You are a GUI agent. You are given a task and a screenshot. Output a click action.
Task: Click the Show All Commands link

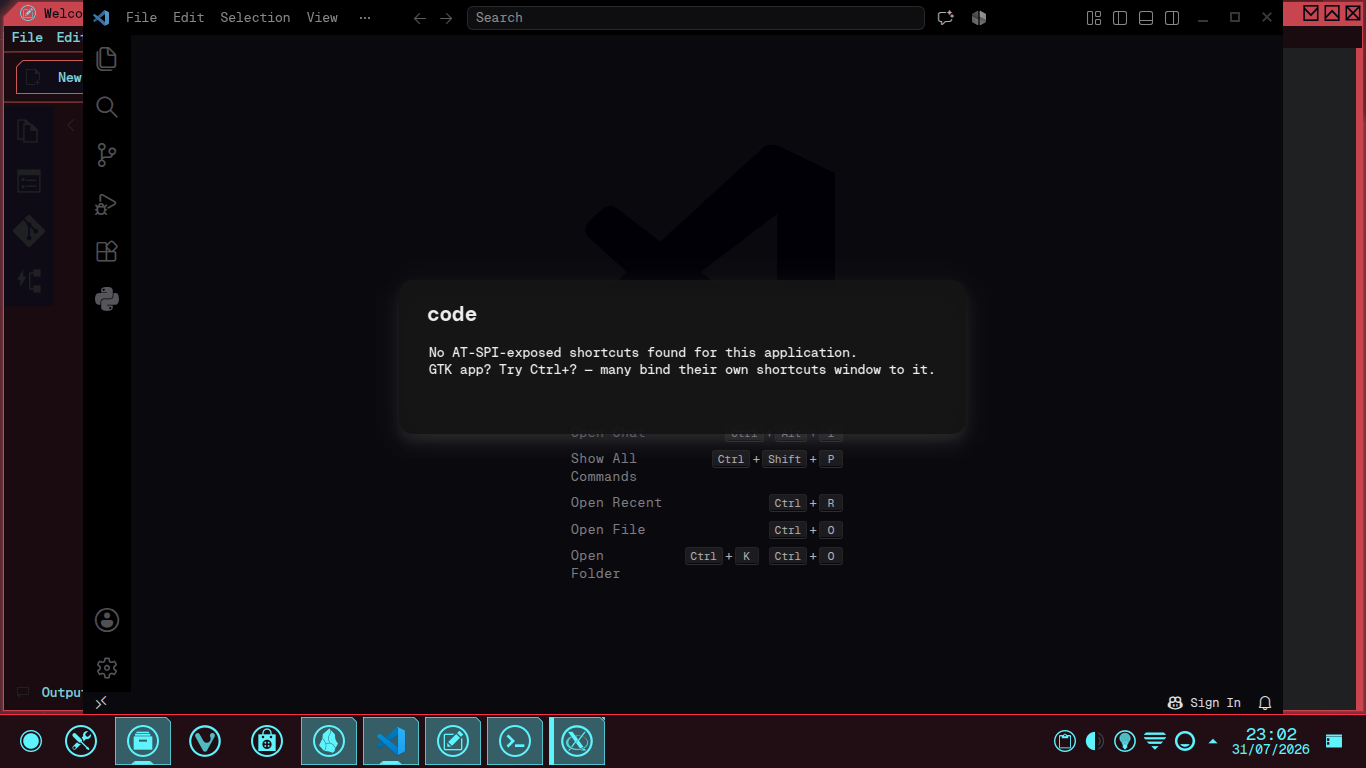[604, 467]
